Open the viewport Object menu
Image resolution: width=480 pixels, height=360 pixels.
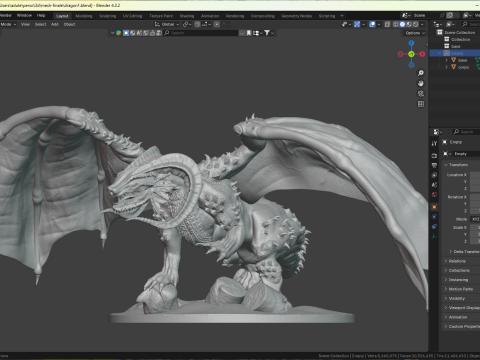click(69, 24)
